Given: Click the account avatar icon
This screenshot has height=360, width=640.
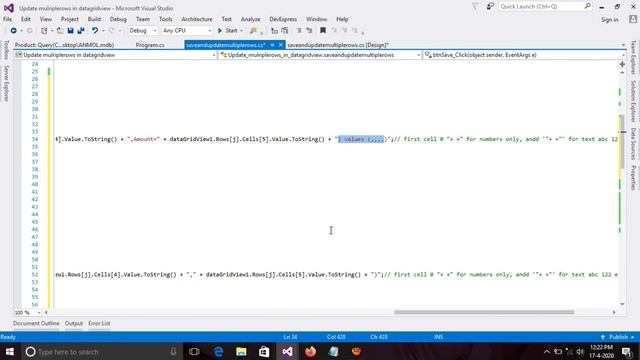Looking at the screenshot, I should click(633, 19).
